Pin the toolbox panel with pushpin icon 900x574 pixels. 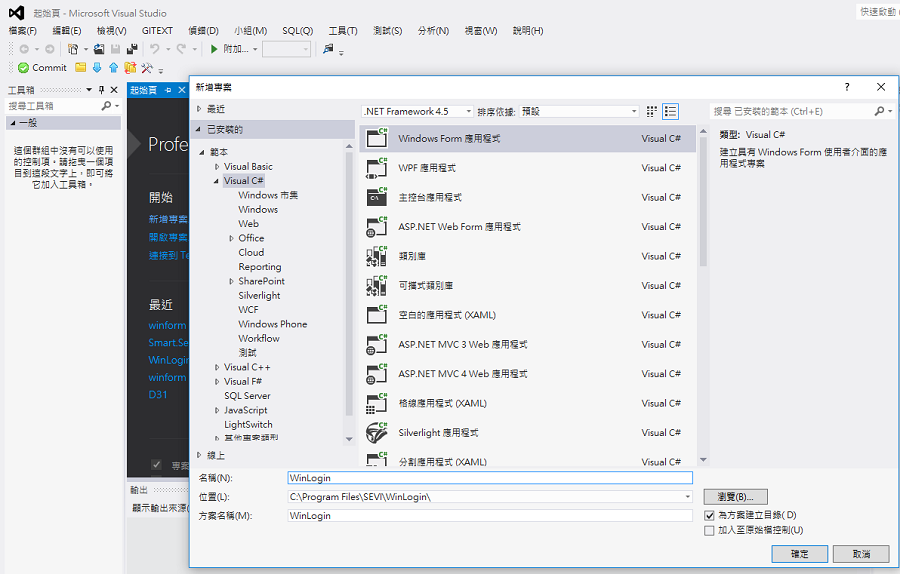(x=102, y=90)
